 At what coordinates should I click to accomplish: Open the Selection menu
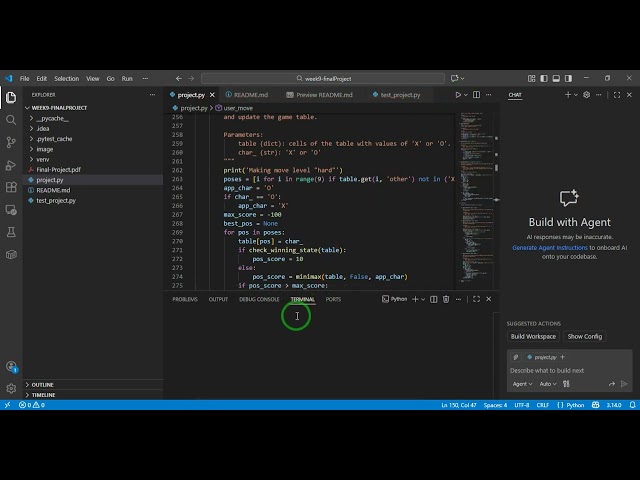66,78
